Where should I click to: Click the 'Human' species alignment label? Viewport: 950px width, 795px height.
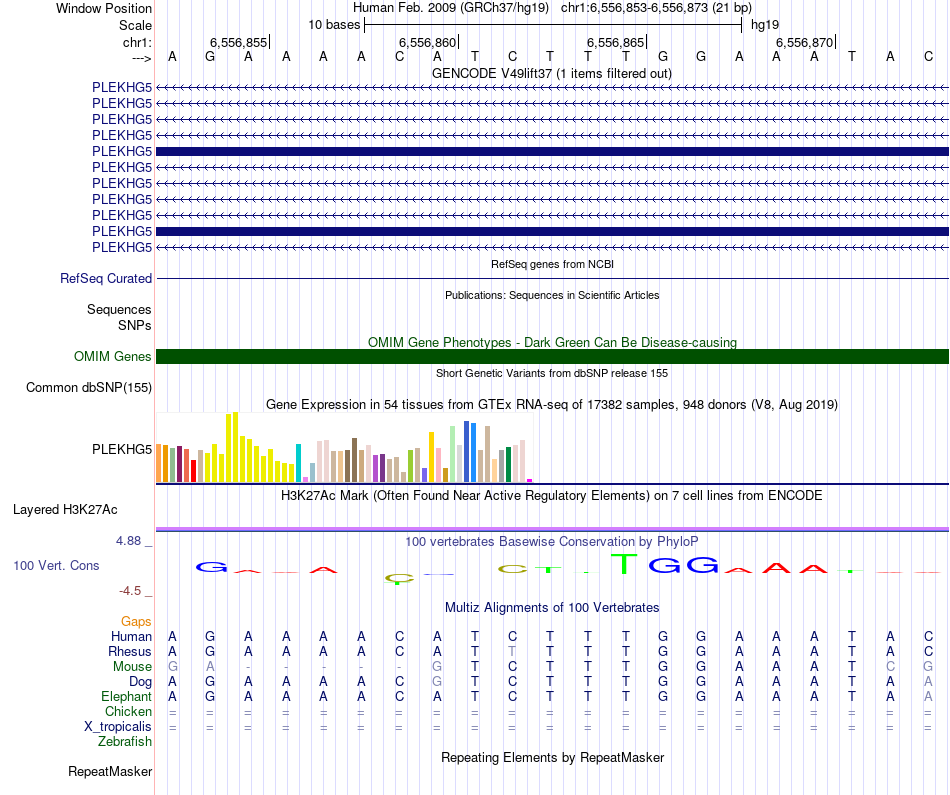131,636
